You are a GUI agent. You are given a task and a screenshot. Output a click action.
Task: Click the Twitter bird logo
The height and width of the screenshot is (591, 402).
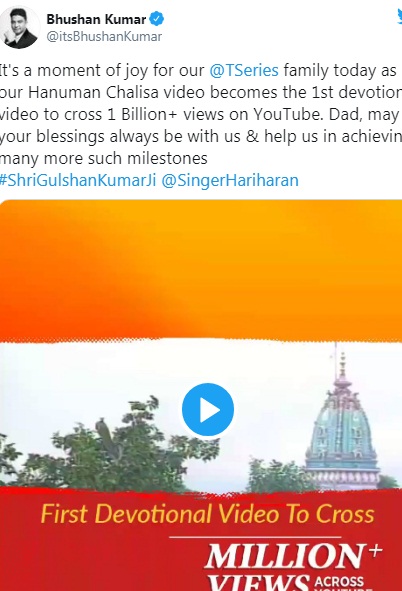point(399,17)
